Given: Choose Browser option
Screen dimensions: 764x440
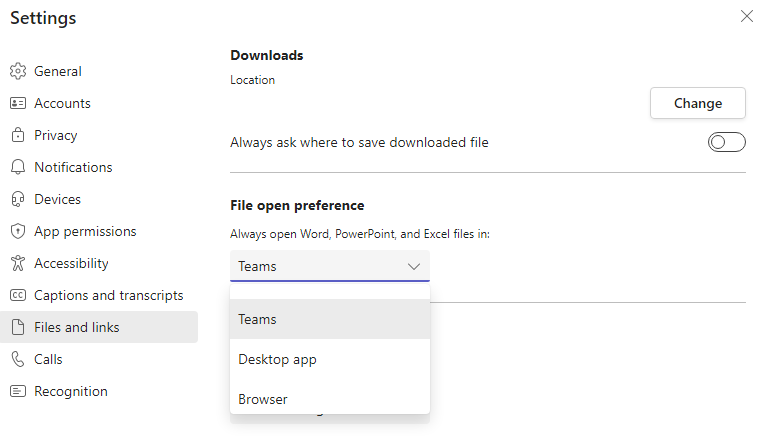Looking at the screenshot, I should (x=330, y=399).
